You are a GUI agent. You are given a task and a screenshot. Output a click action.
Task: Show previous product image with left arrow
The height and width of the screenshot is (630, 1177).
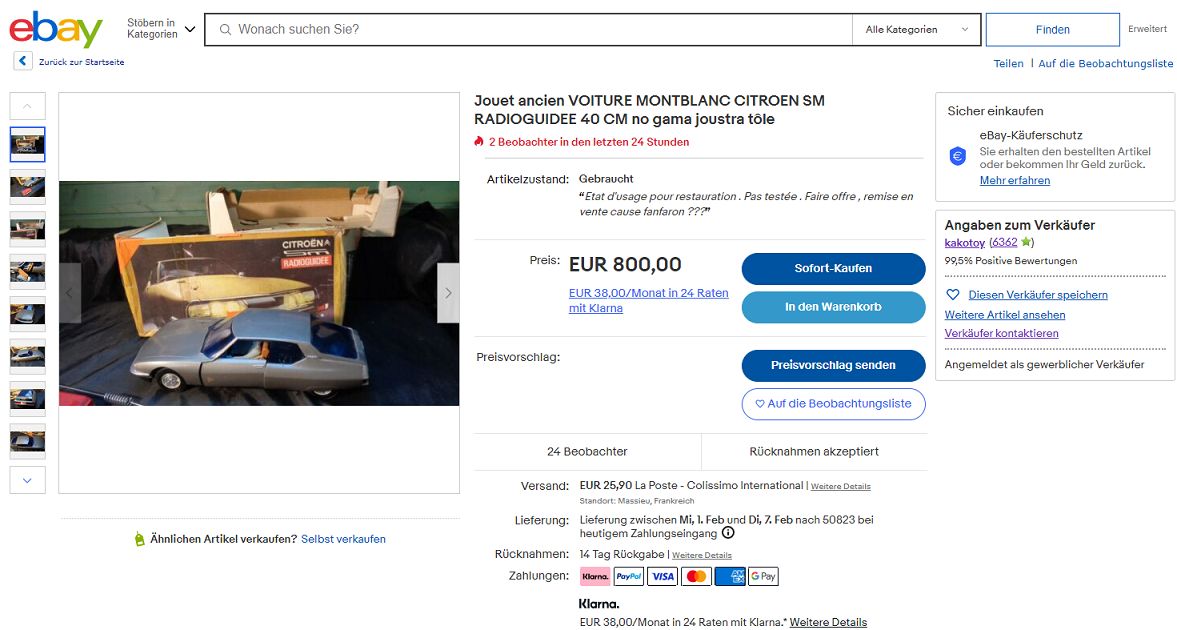point(70,293)
